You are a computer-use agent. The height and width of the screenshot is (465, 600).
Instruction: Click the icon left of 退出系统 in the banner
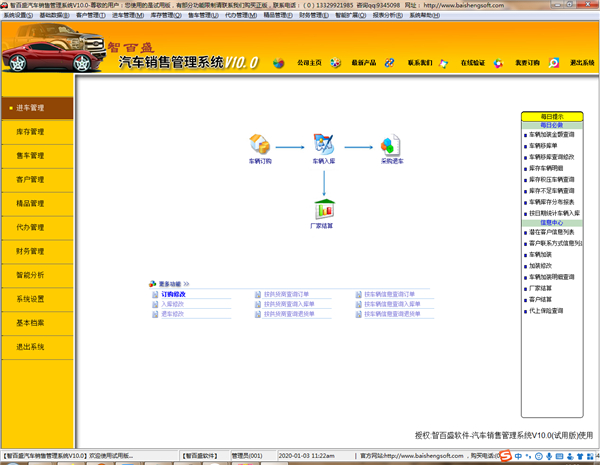[x=554, y=63]
